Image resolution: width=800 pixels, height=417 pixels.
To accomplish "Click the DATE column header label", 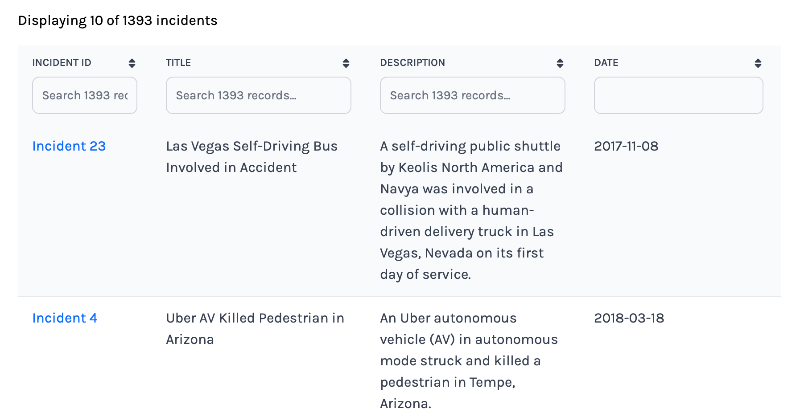I will click(x=606, y=63).
